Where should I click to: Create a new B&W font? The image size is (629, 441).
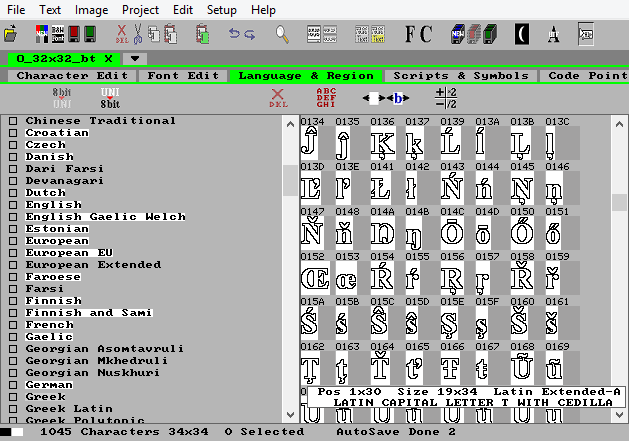[58, 34]
